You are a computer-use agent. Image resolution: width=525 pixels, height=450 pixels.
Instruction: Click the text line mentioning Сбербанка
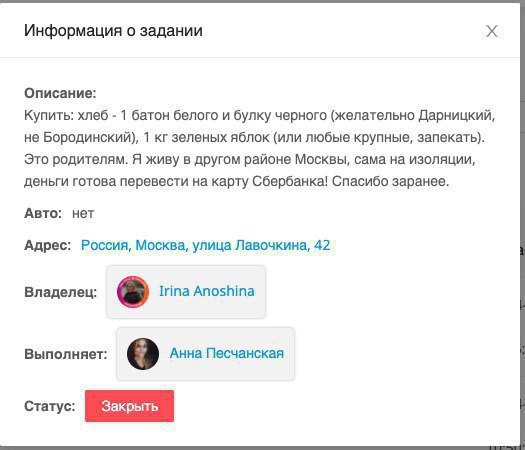(x=237, y=181)
